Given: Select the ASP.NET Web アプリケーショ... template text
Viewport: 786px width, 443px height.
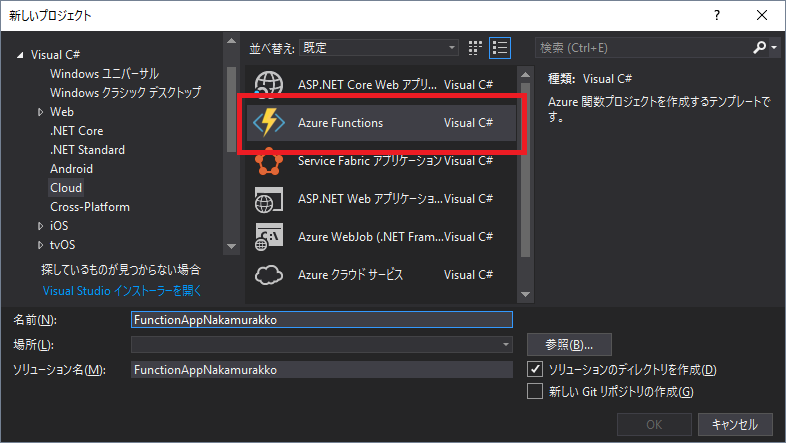Looking at the screenshot, I should point(370,199).
